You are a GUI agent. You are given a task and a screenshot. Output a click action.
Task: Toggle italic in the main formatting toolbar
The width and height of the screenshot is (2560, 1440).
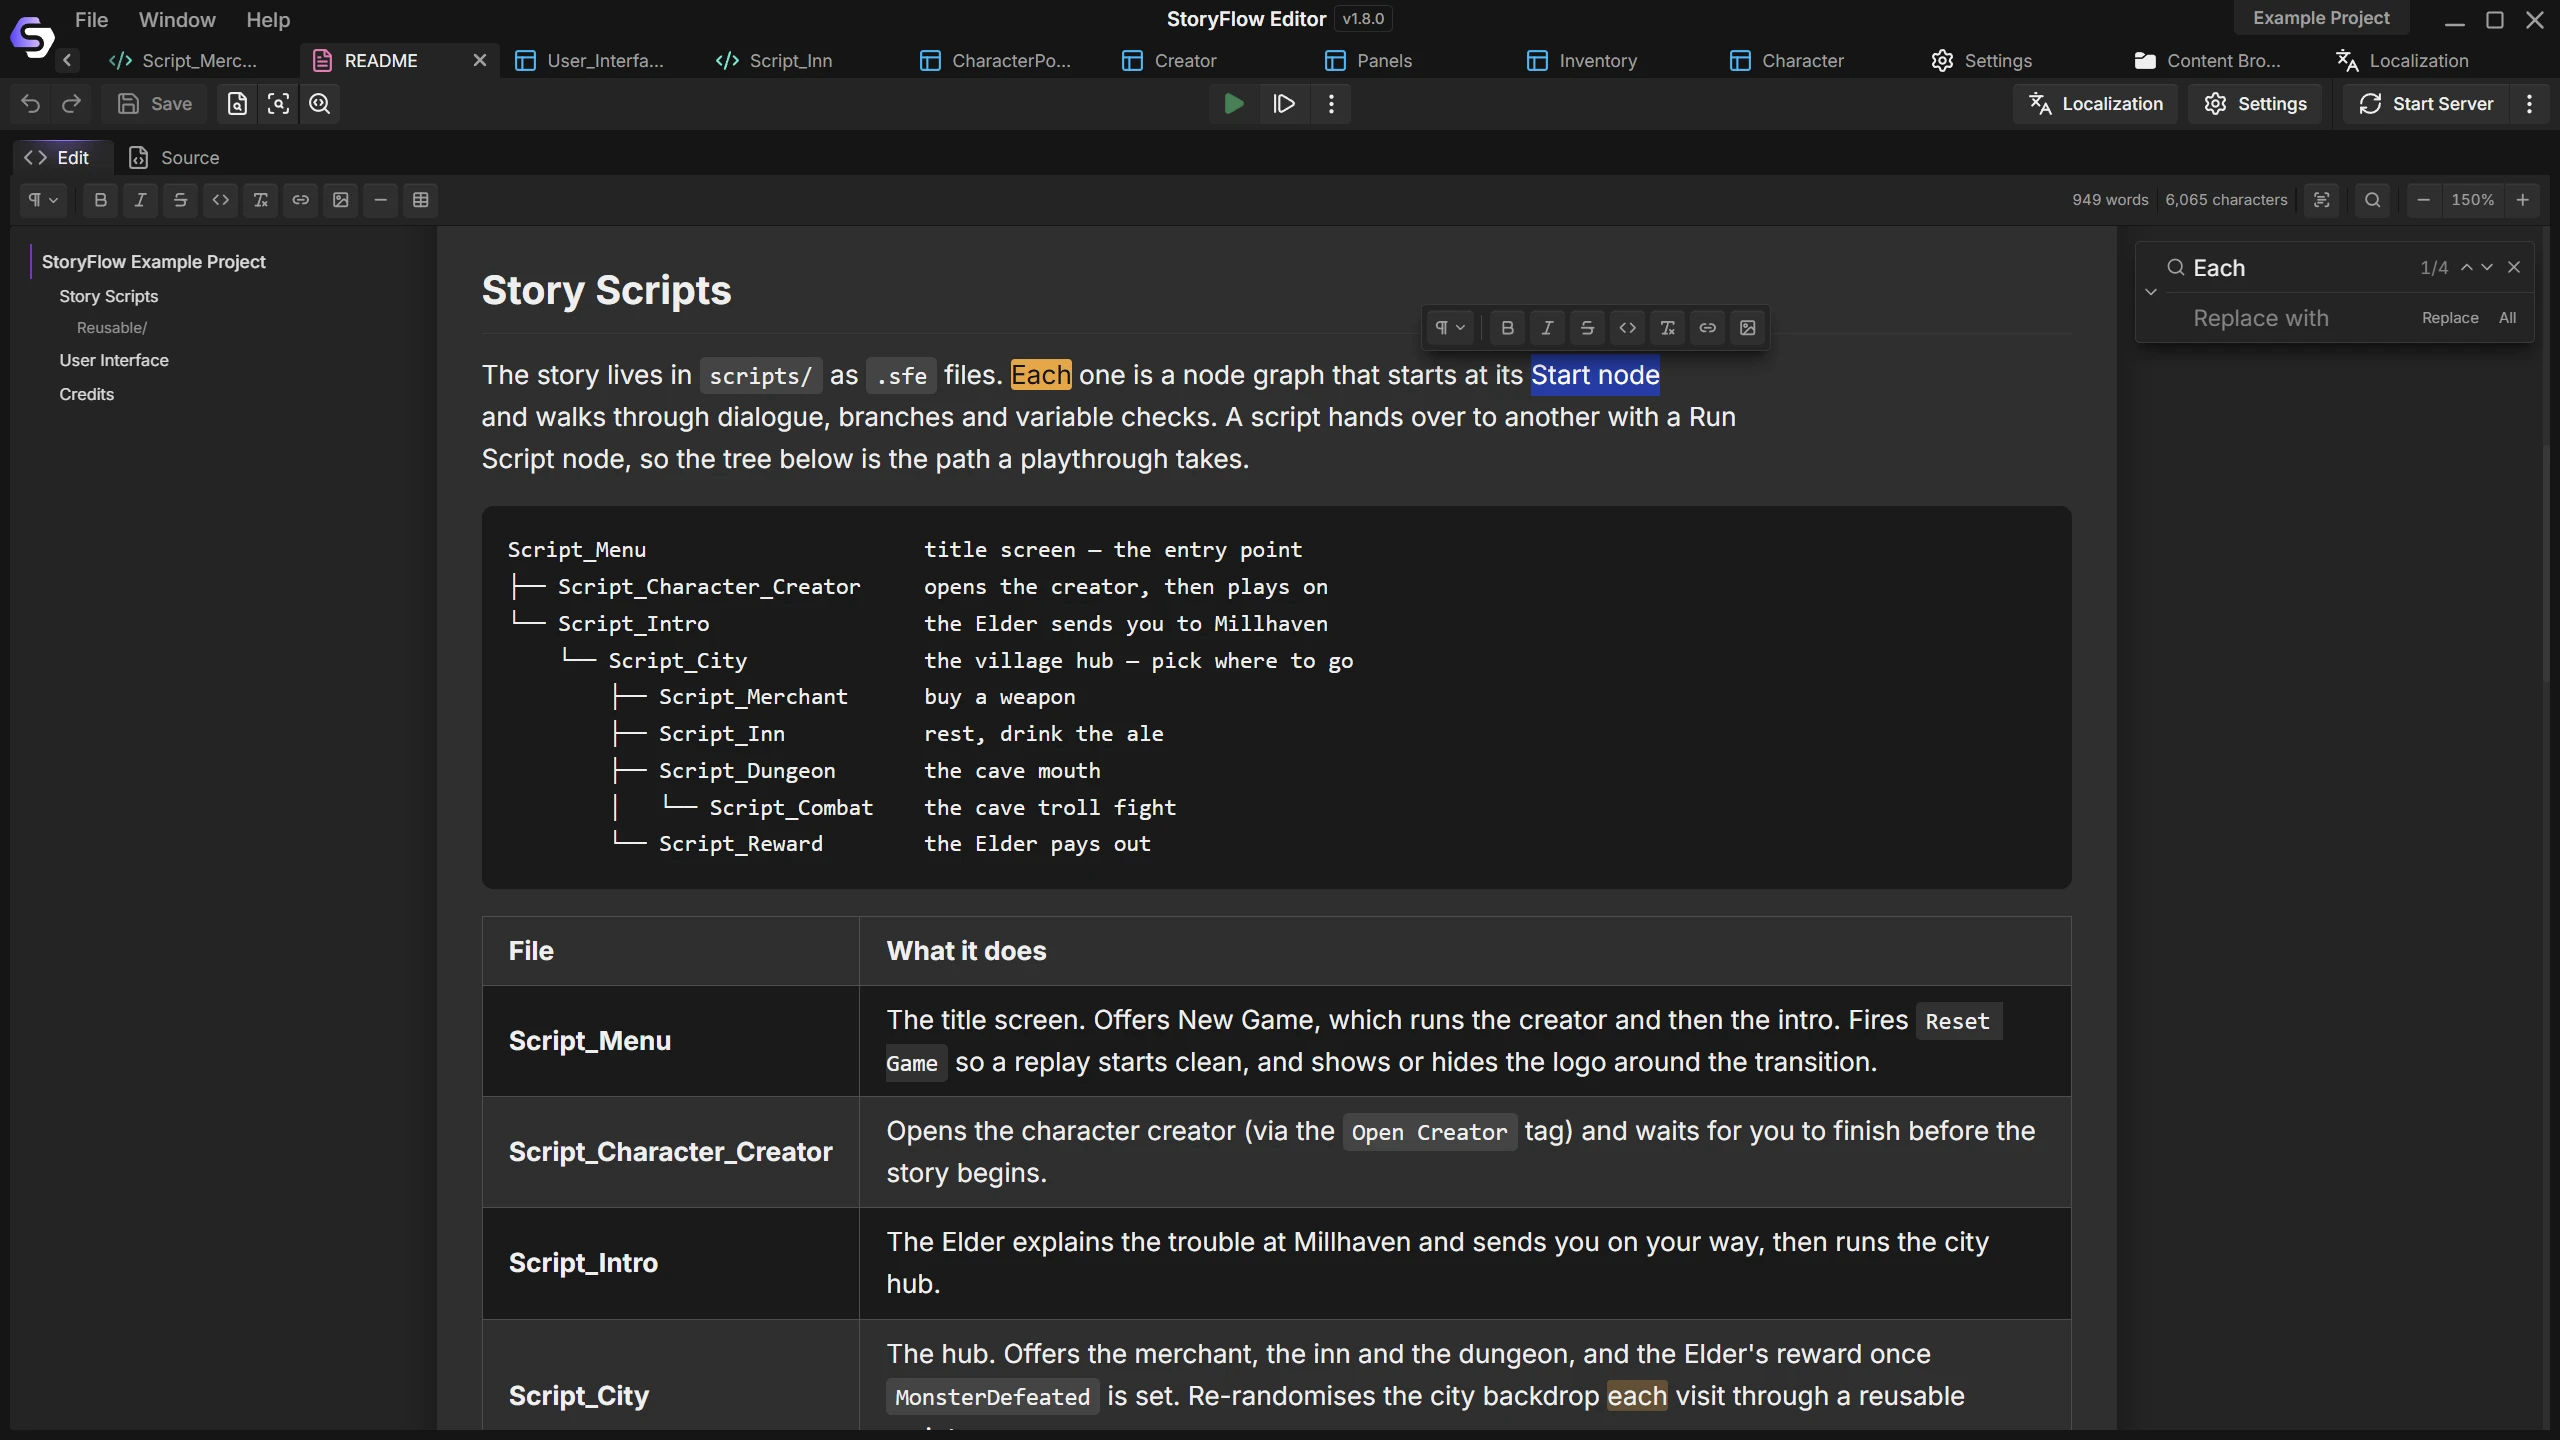tap(140, 201)
